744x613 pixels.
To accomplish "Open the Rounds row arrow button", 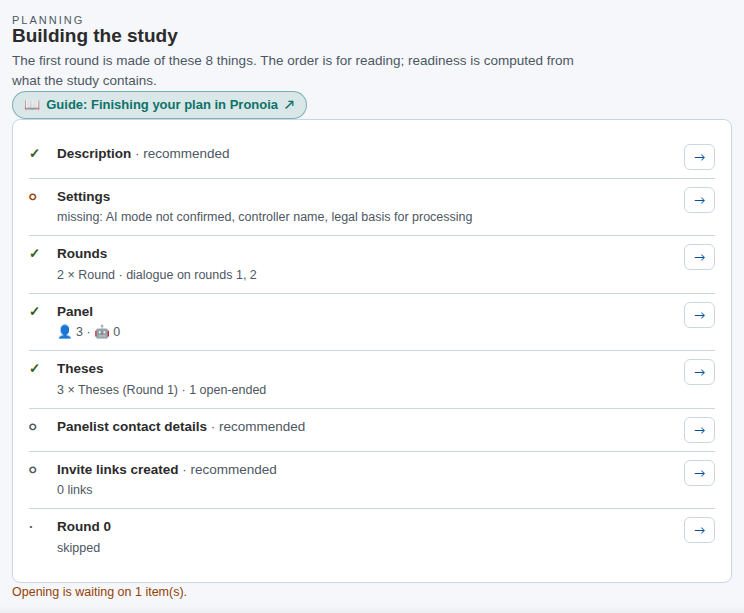I will (x=699, y=257).
